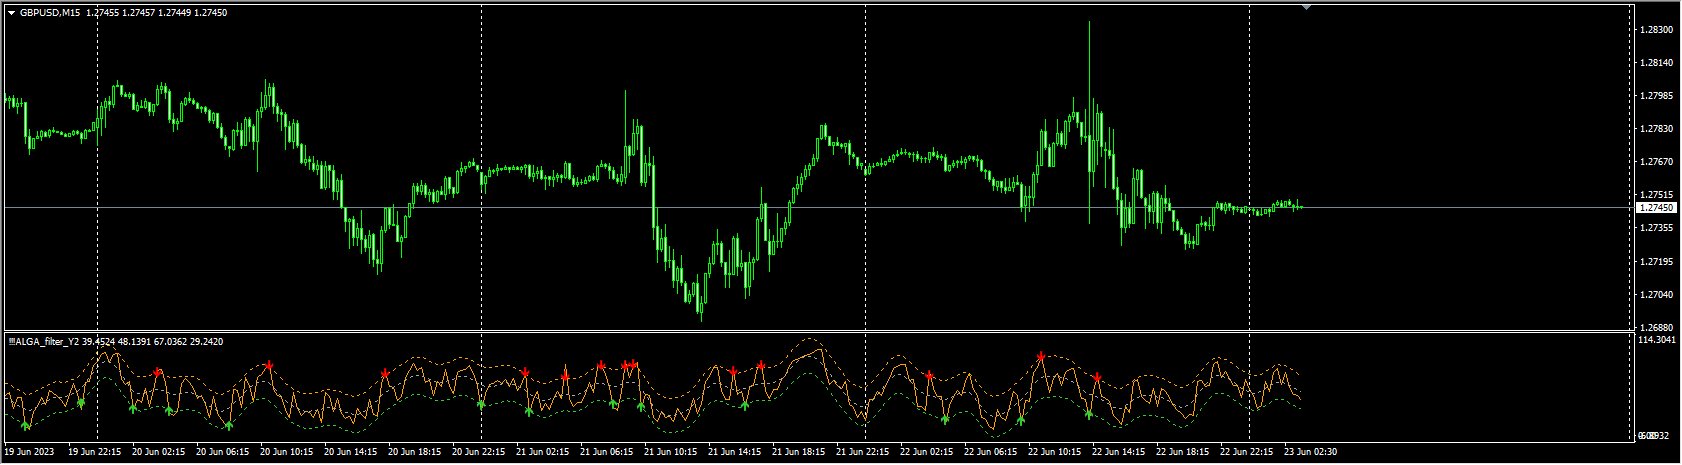Click the rightmost green arrow in the indicator window

(1089, 413)
